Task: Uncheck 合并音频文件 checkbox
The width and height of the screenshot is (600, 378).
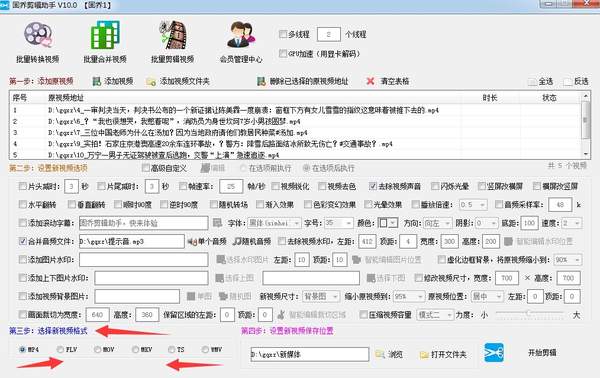Action: tap(23, 241)
